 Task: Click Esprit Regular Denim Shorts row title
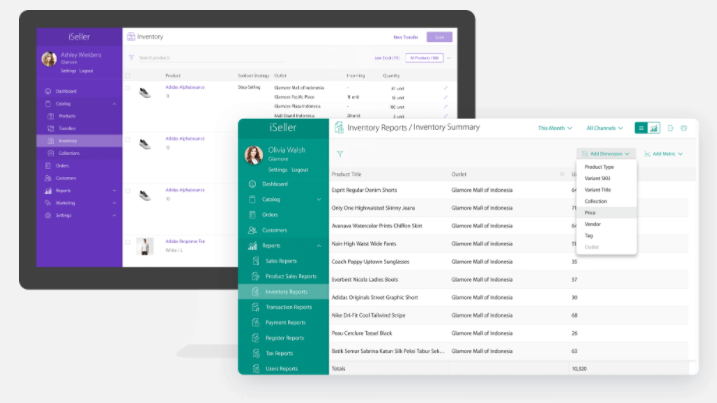click(364, 190)
